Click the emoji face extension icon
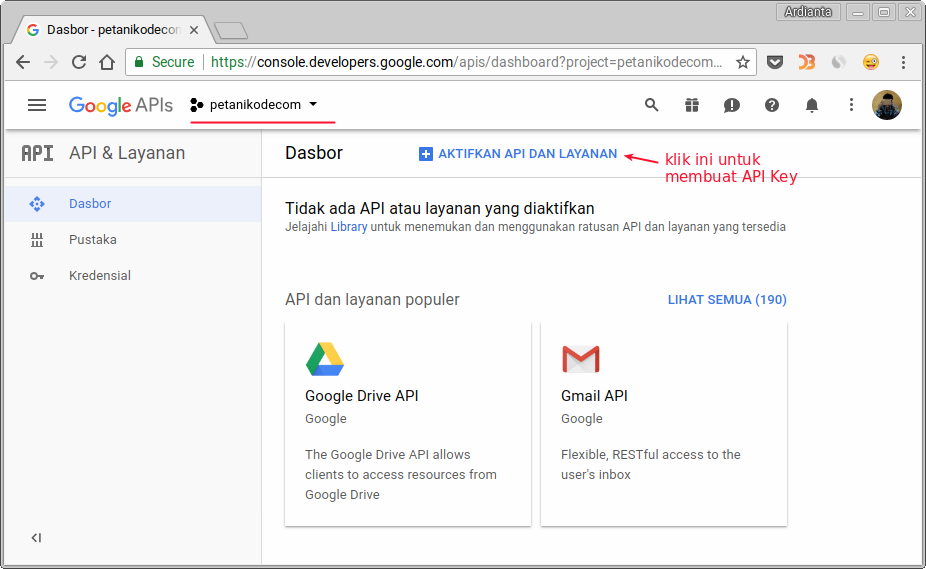 [870, 62]
